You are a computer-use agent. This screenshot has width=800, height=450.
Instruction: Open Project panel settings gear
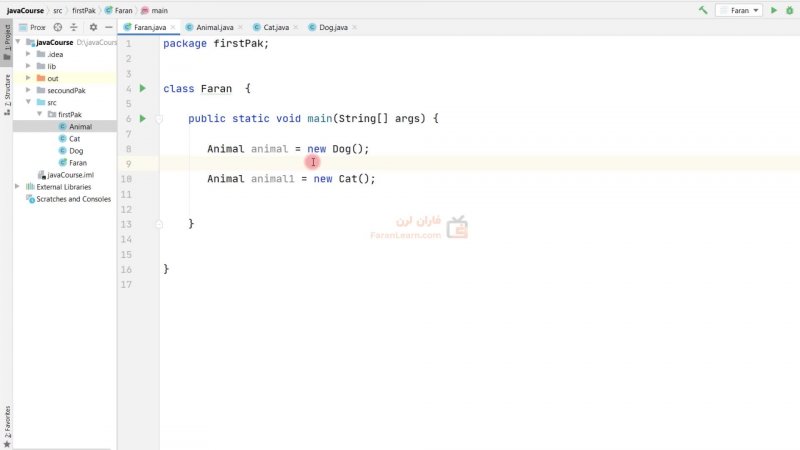tap(93, 27)
